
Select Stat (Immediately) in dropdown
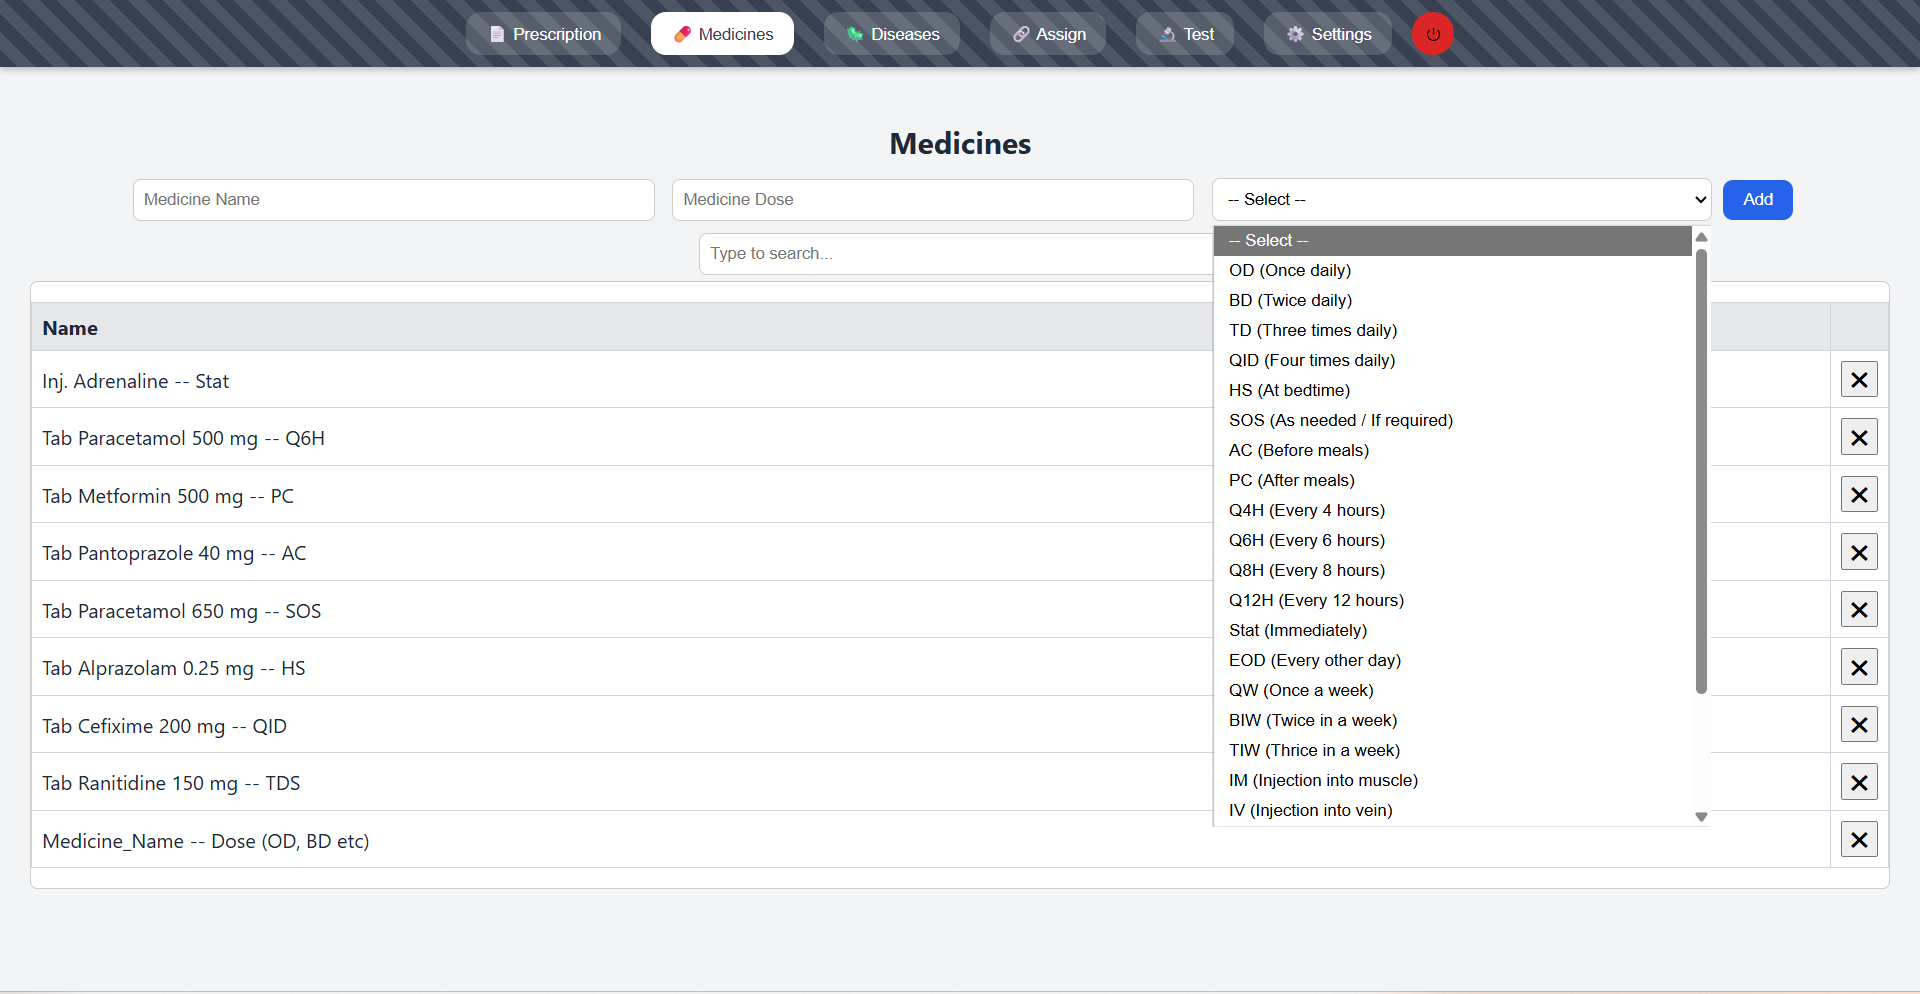pyautogui.click(x=1297, y=630)
